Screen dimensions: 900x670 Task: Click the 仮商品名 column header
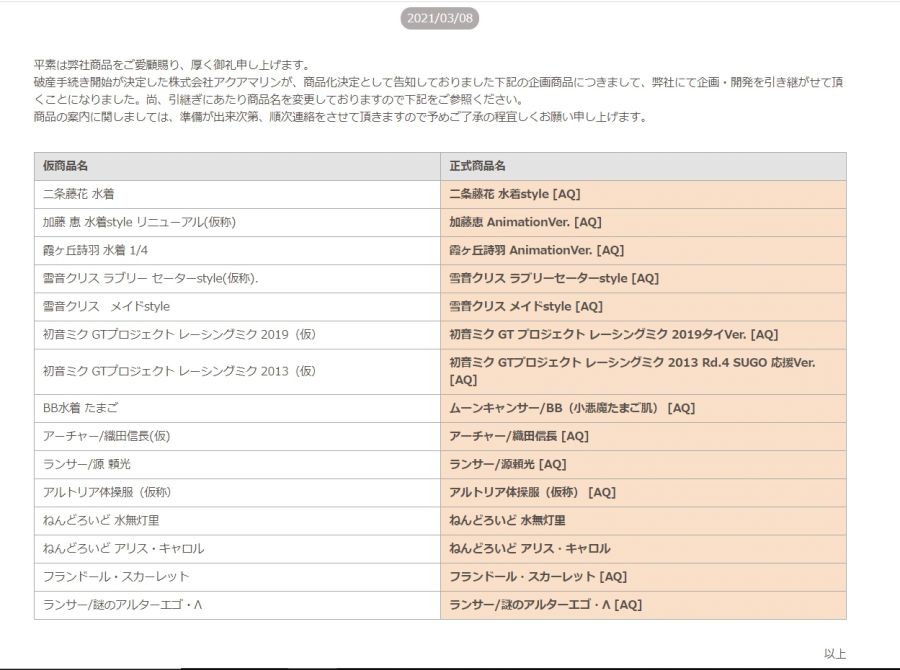(x=237, y=166)
